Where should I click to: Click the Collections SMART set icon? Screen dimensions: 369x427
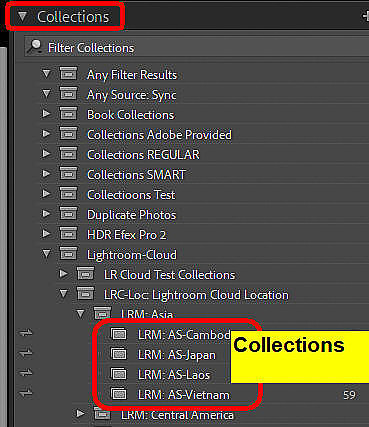68,174
